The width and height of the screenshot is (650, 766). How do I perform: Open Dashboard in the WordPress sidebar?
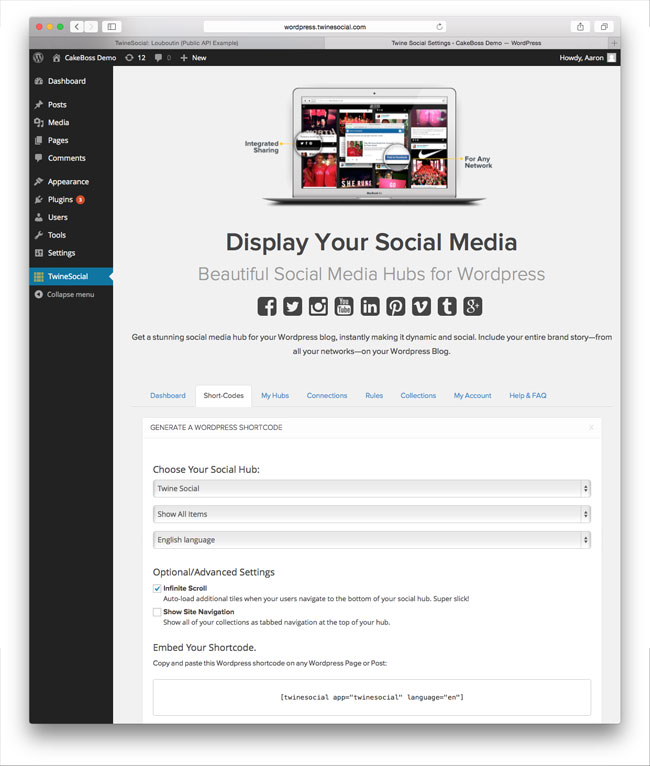click(71, 81)
